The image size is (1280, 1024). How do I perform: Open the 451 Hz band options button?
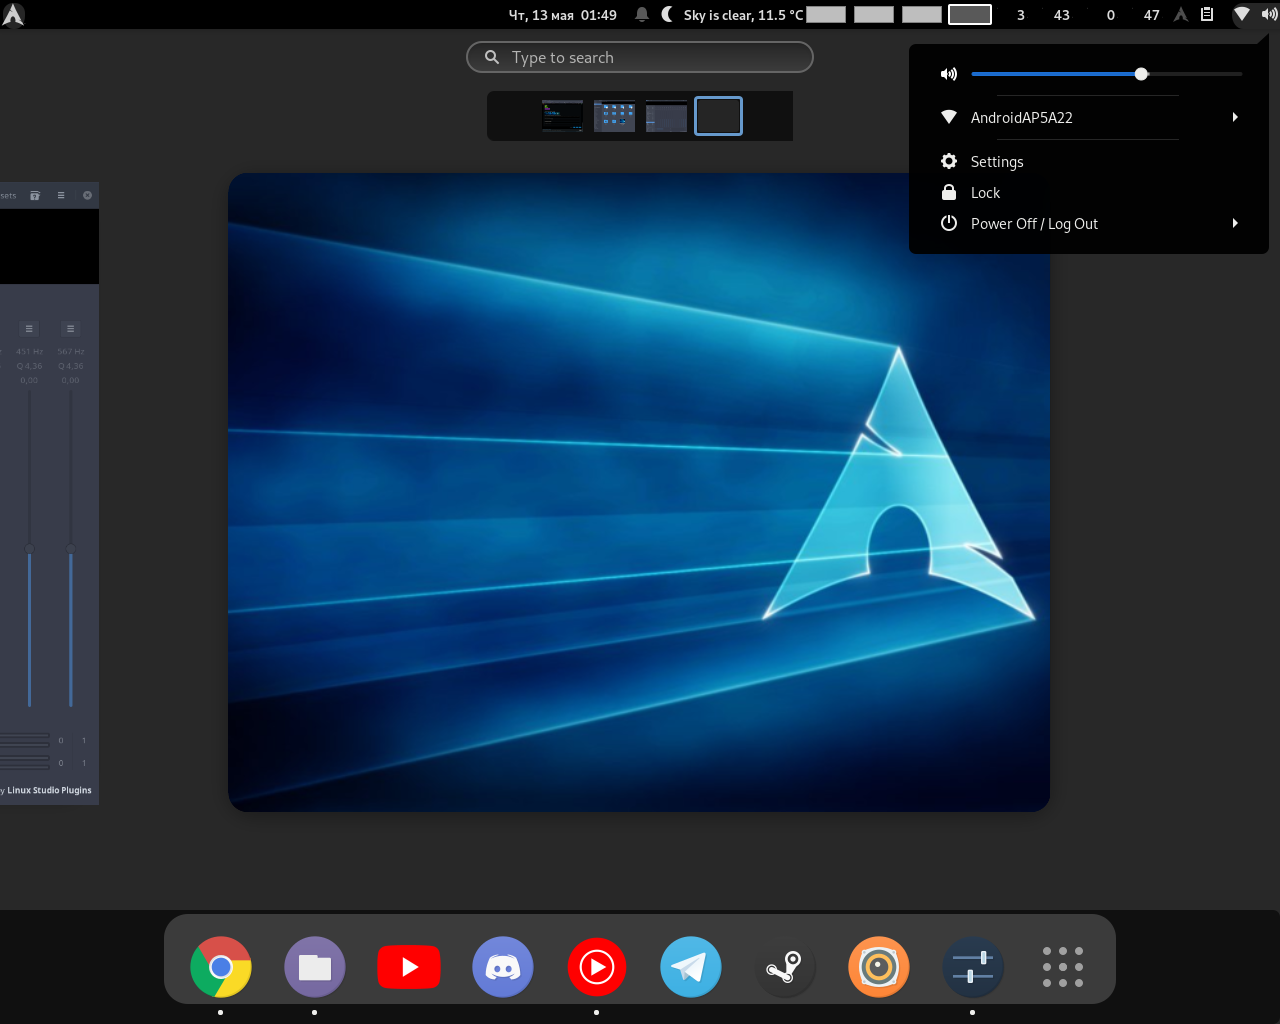29,329
